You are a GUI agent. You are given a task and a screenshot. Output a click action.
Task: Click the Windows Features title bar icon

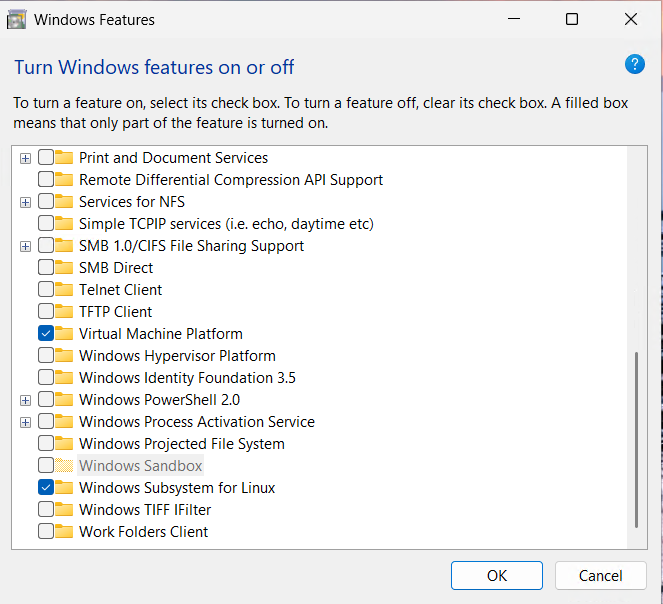point(17,19)
